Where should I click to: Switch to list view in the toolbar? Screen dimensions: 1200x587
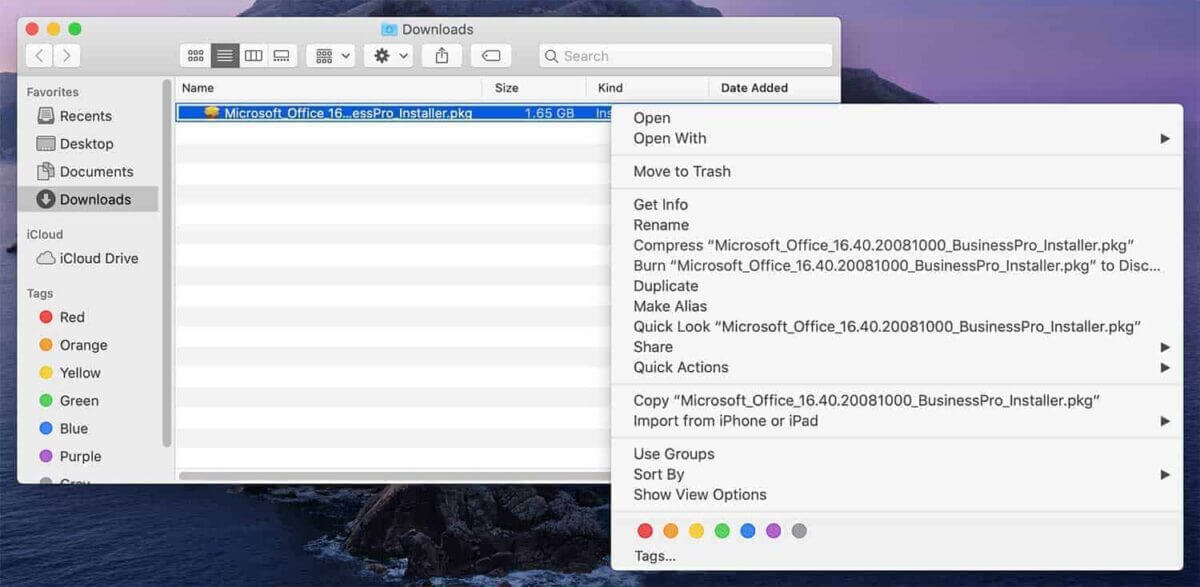click(x=225, y=56)
